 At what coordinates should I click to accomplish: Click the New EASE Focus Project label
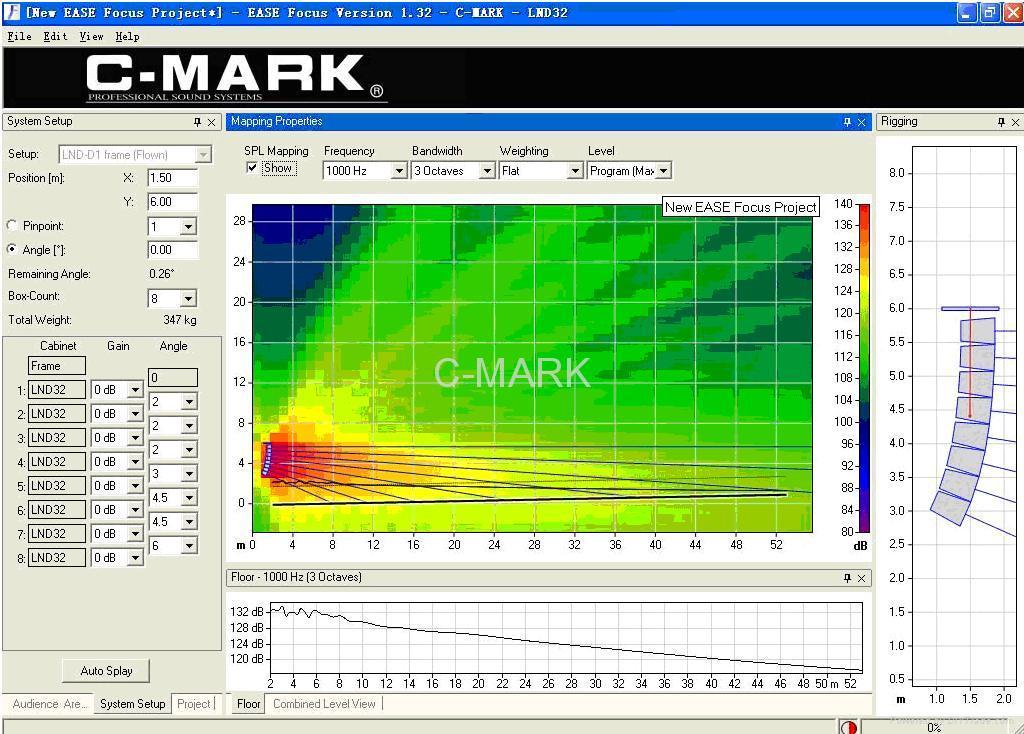click(740, 207)
